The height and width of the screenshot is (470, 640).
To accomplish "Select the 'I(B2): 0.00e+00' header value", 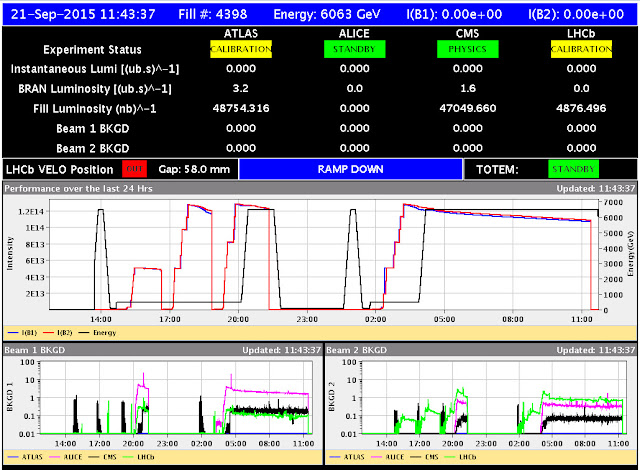I will click(x=576, y=14).
